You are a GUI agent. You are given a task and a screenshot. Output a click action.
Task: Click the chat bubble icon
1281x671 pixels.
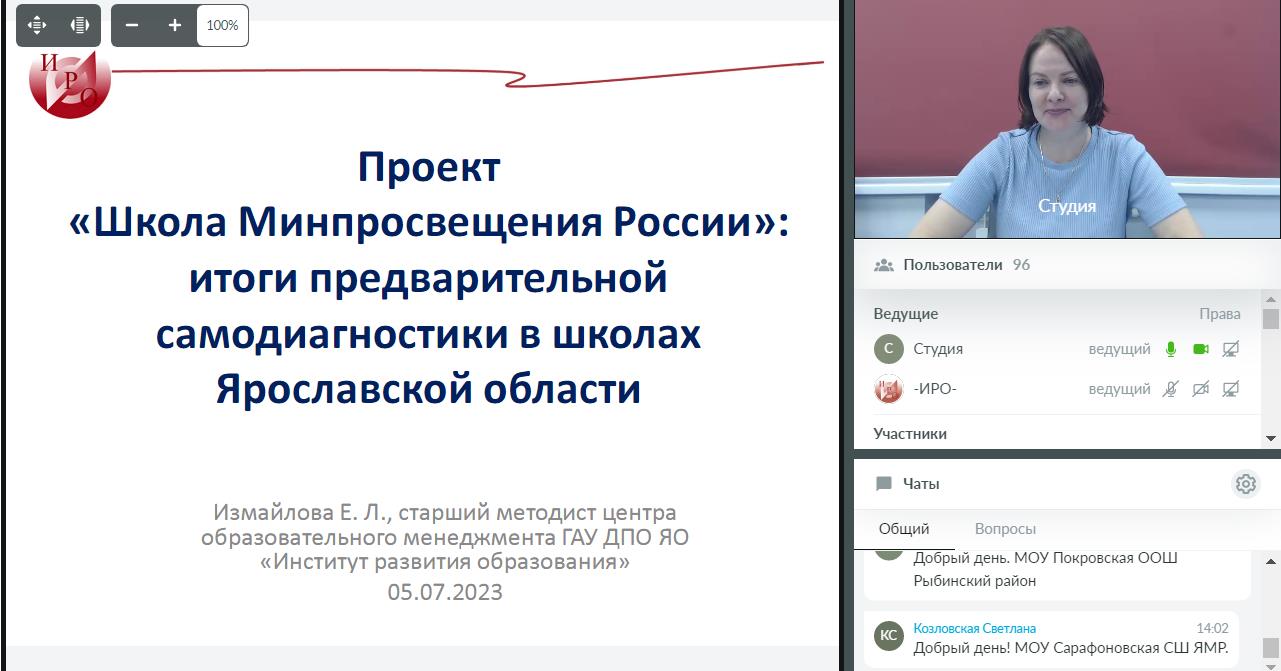(883, 484)
